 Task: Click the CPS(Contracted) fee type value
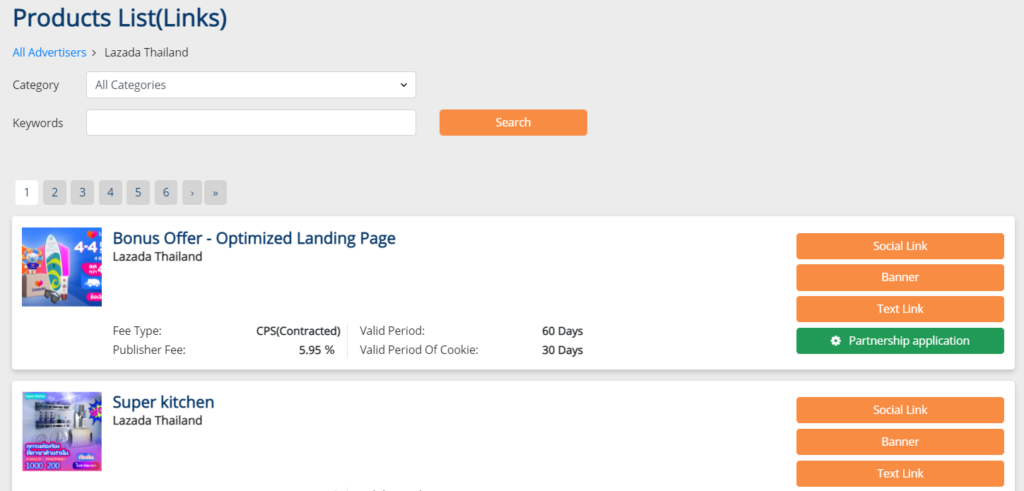[x=298, y=330]
